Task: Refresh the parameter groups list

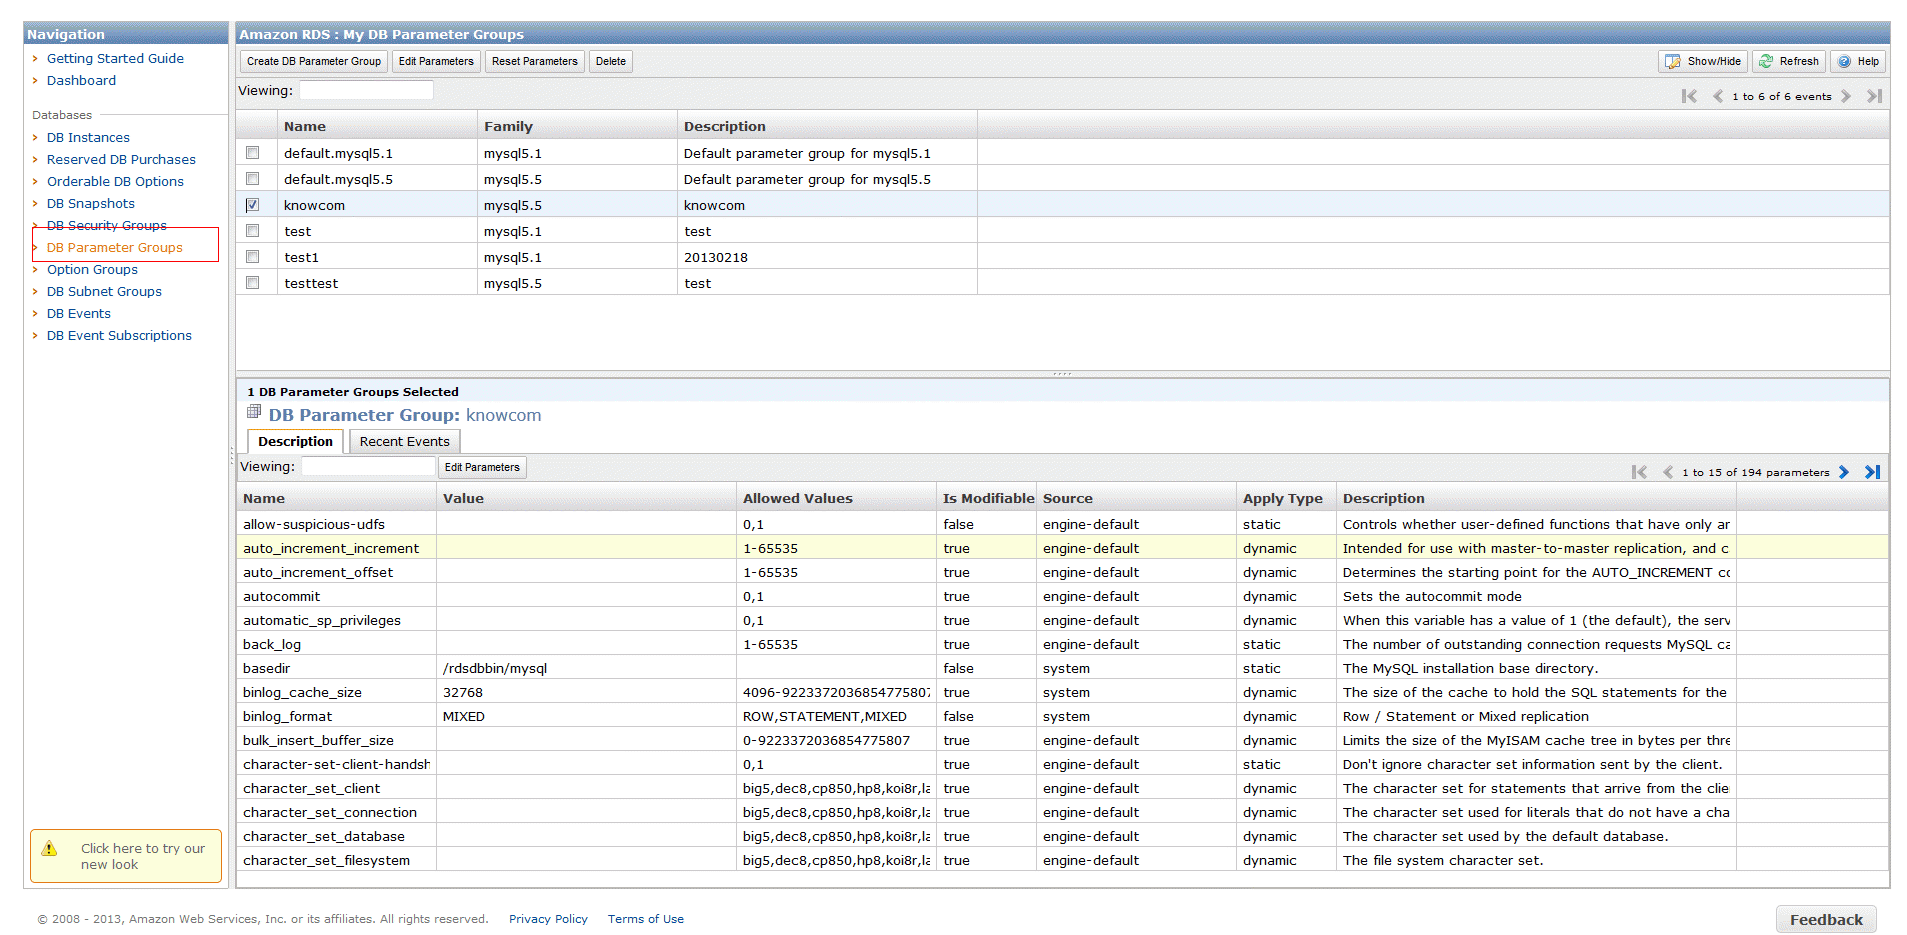Action: (1789, 62)
